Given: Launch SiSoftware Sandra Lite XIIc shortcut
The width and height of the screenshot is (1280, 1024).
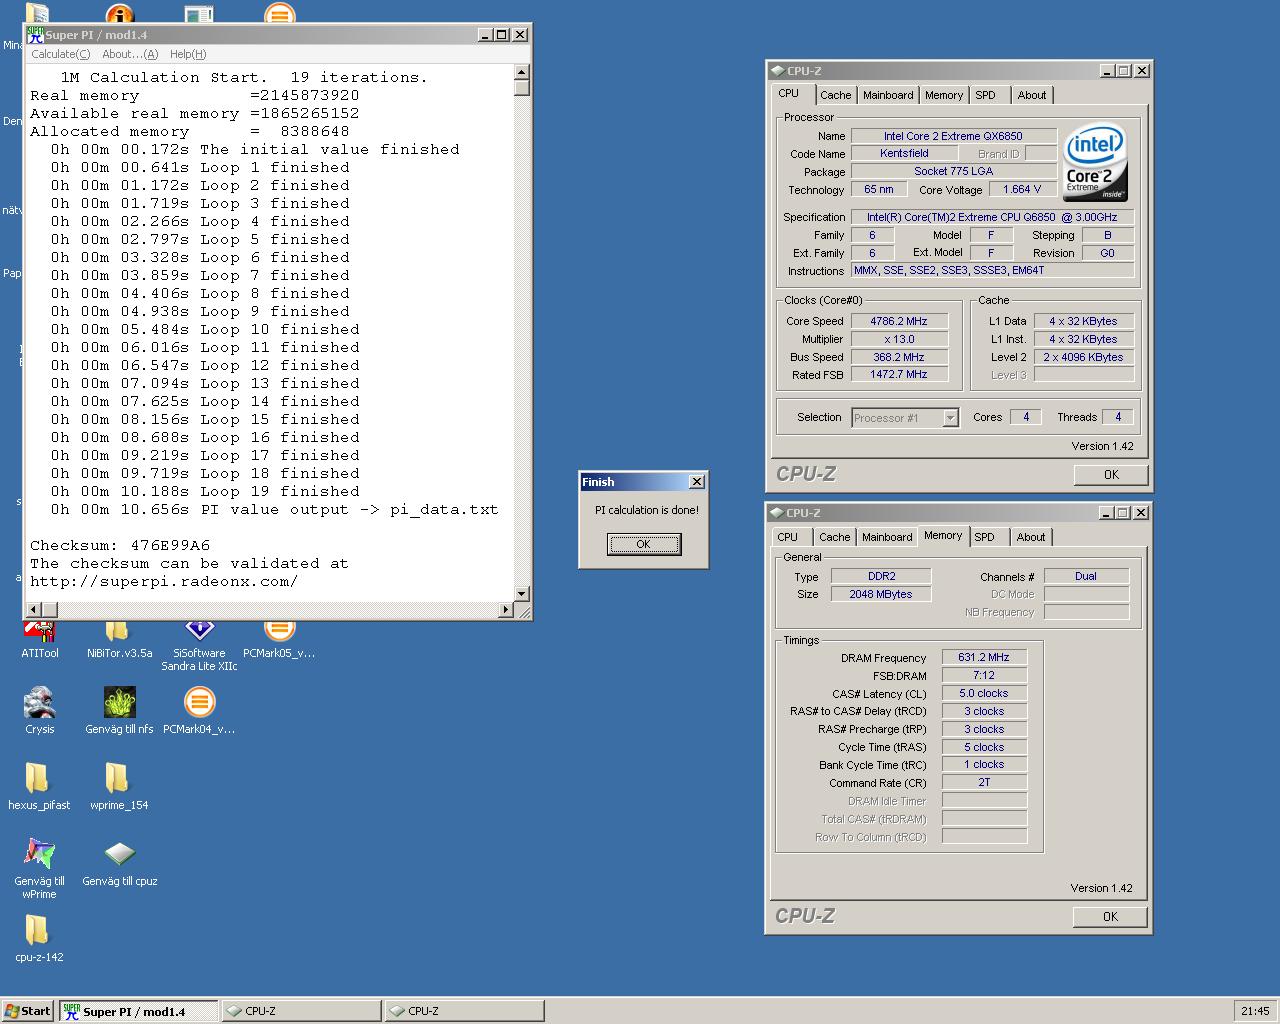Looking at the screenshot, I should [199, 643].
